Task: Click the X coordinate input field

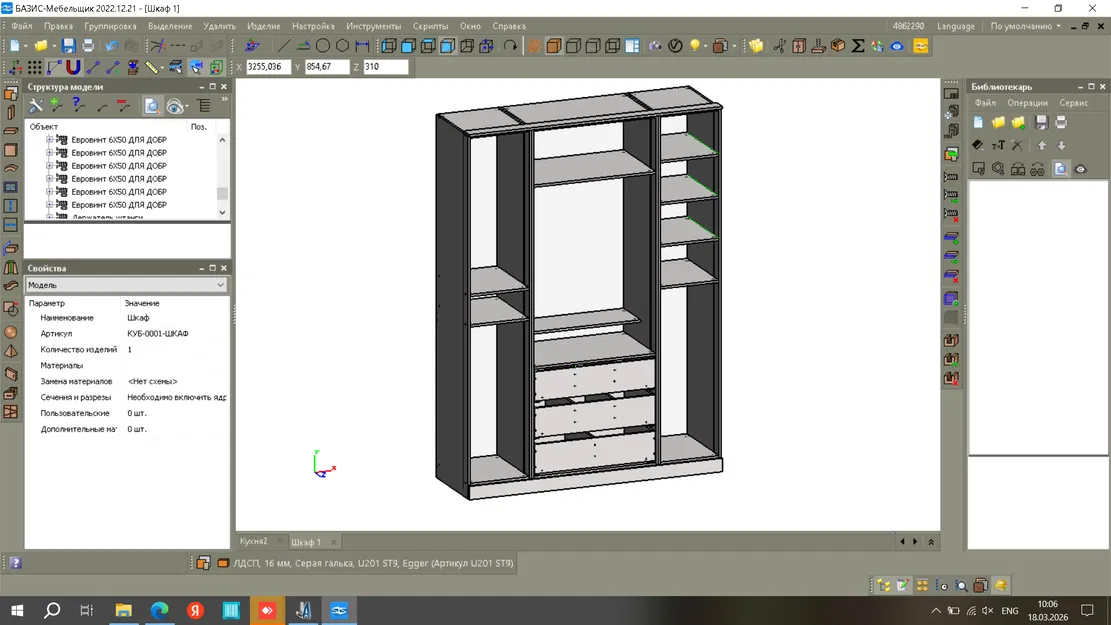Action: 268,68
